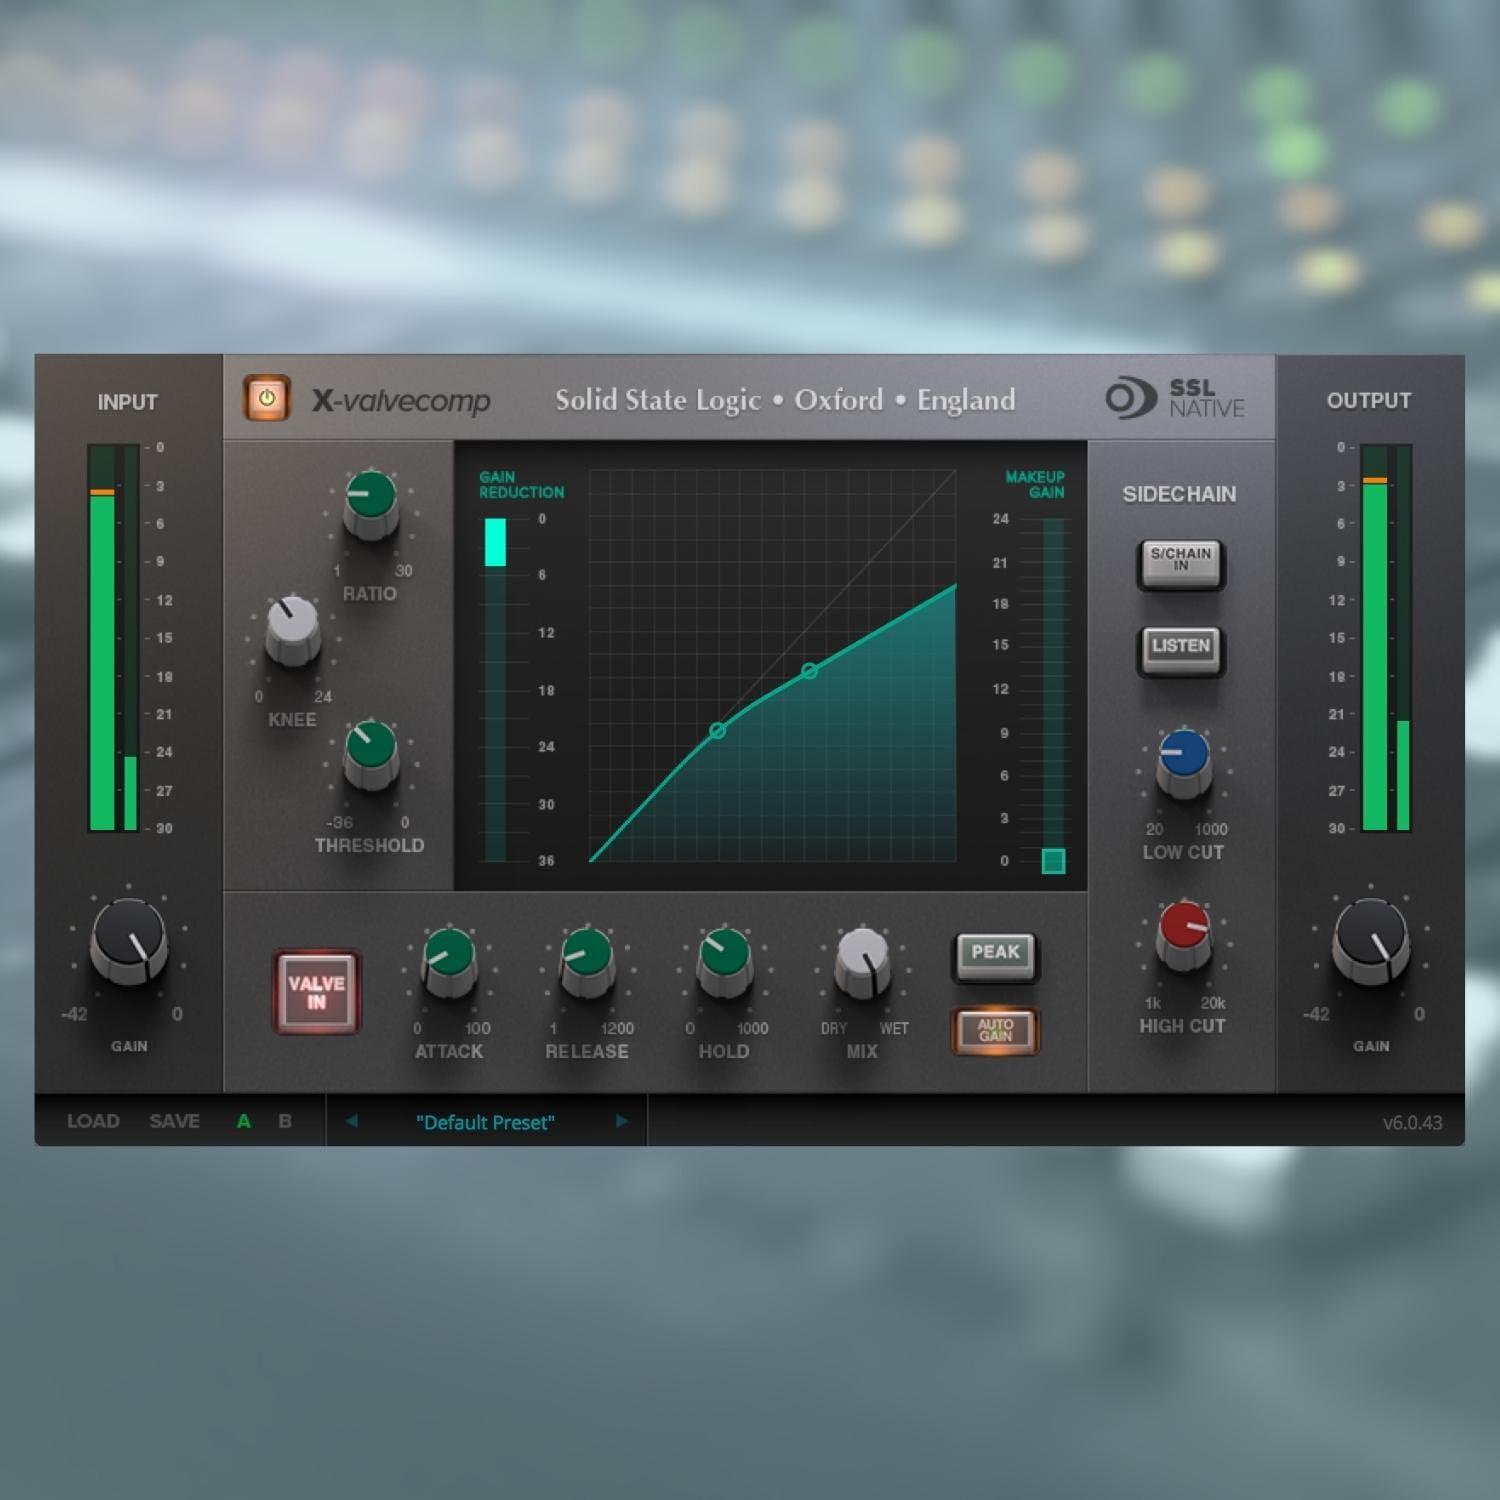The image size is (1500, 1500).
Task: Toggle the plugin power bypass button
Action: pyautogui.click(x=266, y=398)
